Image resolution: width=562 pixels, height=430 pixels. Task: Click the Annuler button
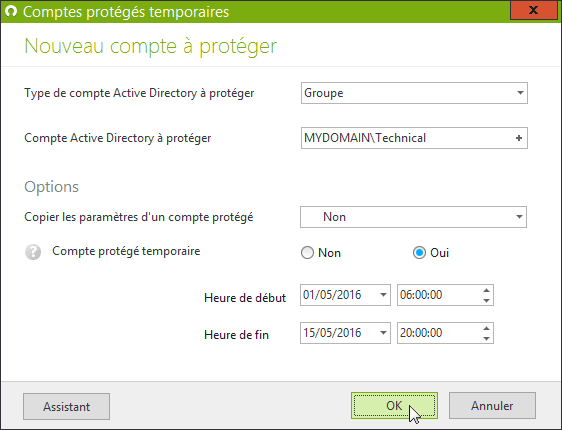tap(492, 406)
